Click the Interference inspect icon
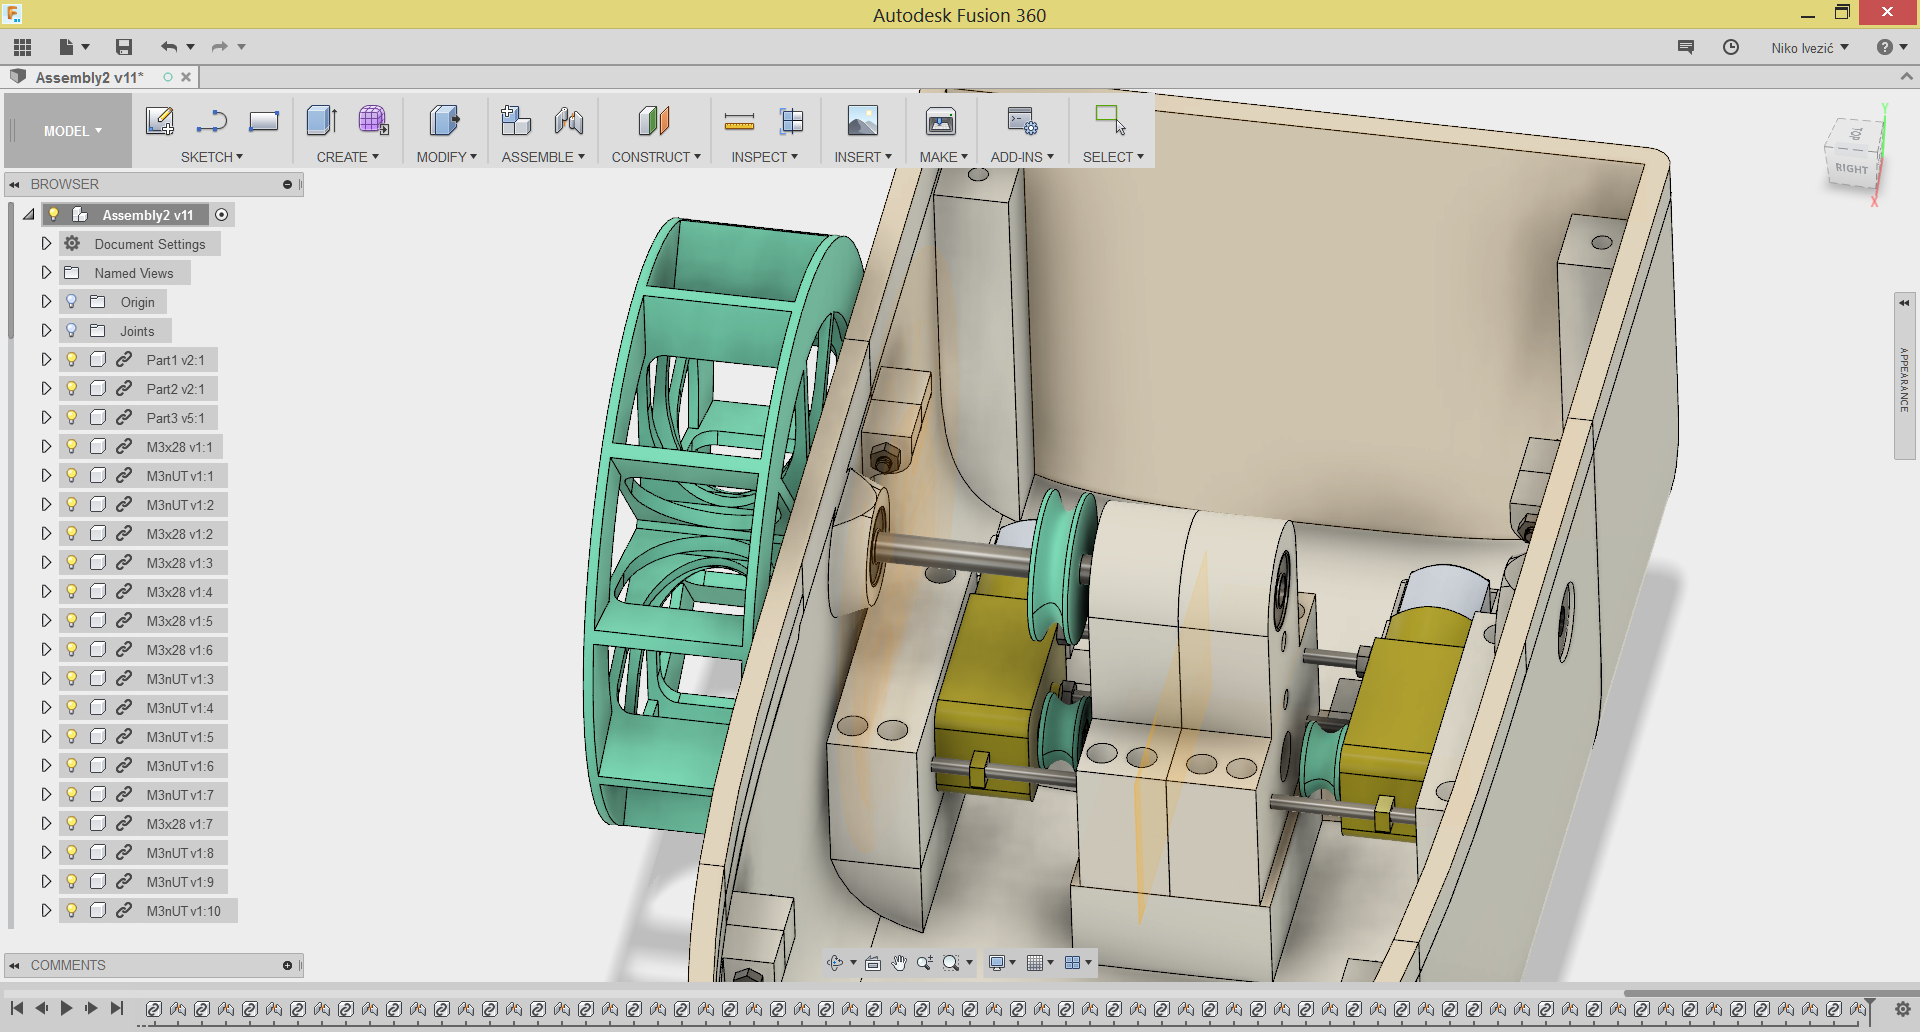 tap(791, 121)
